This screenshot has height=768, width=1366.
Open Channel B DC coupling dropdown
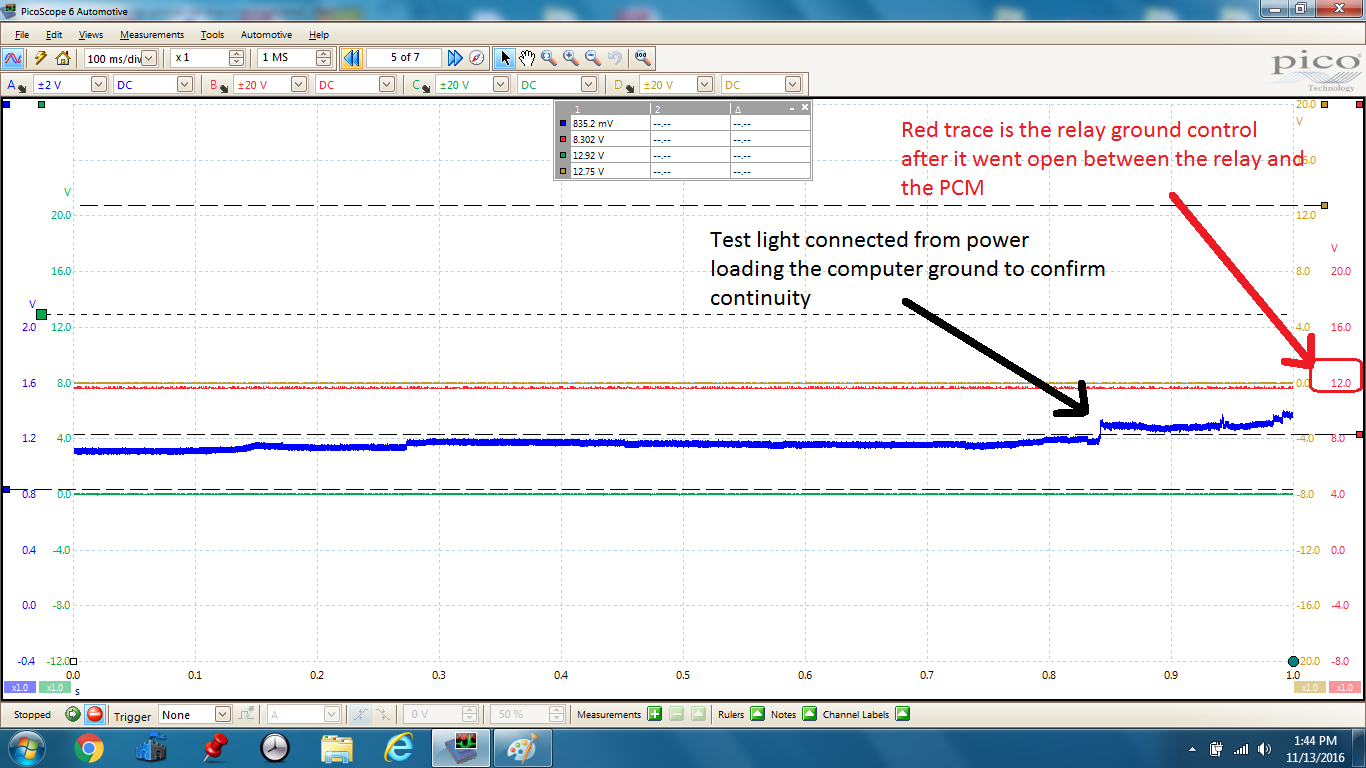(386, 85)
